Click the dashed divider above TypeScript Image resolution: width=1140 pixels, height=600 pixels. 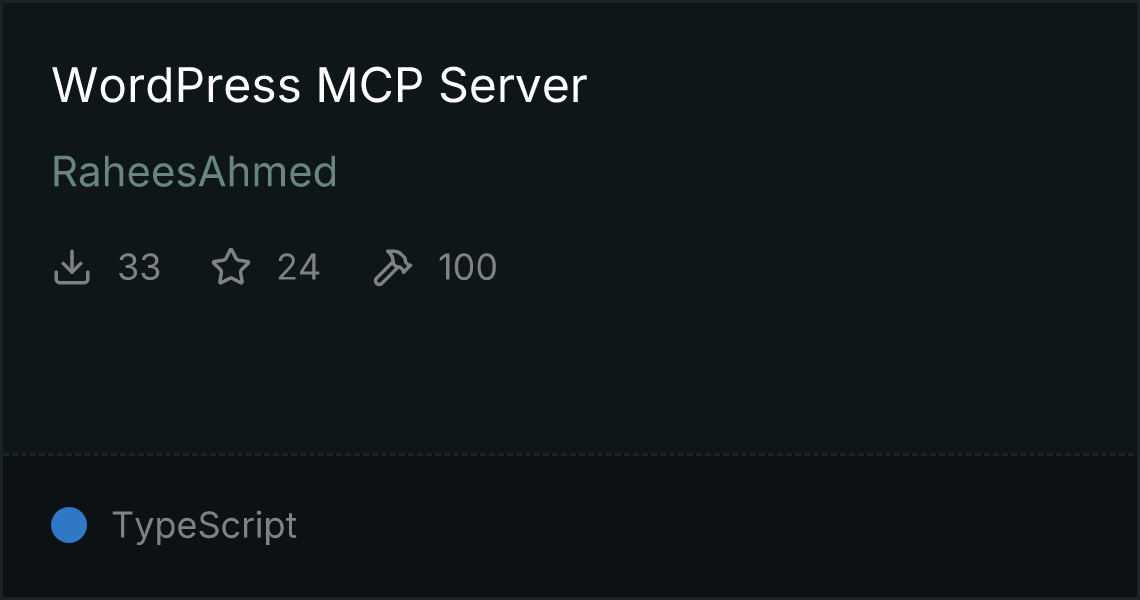pos(570,455)
